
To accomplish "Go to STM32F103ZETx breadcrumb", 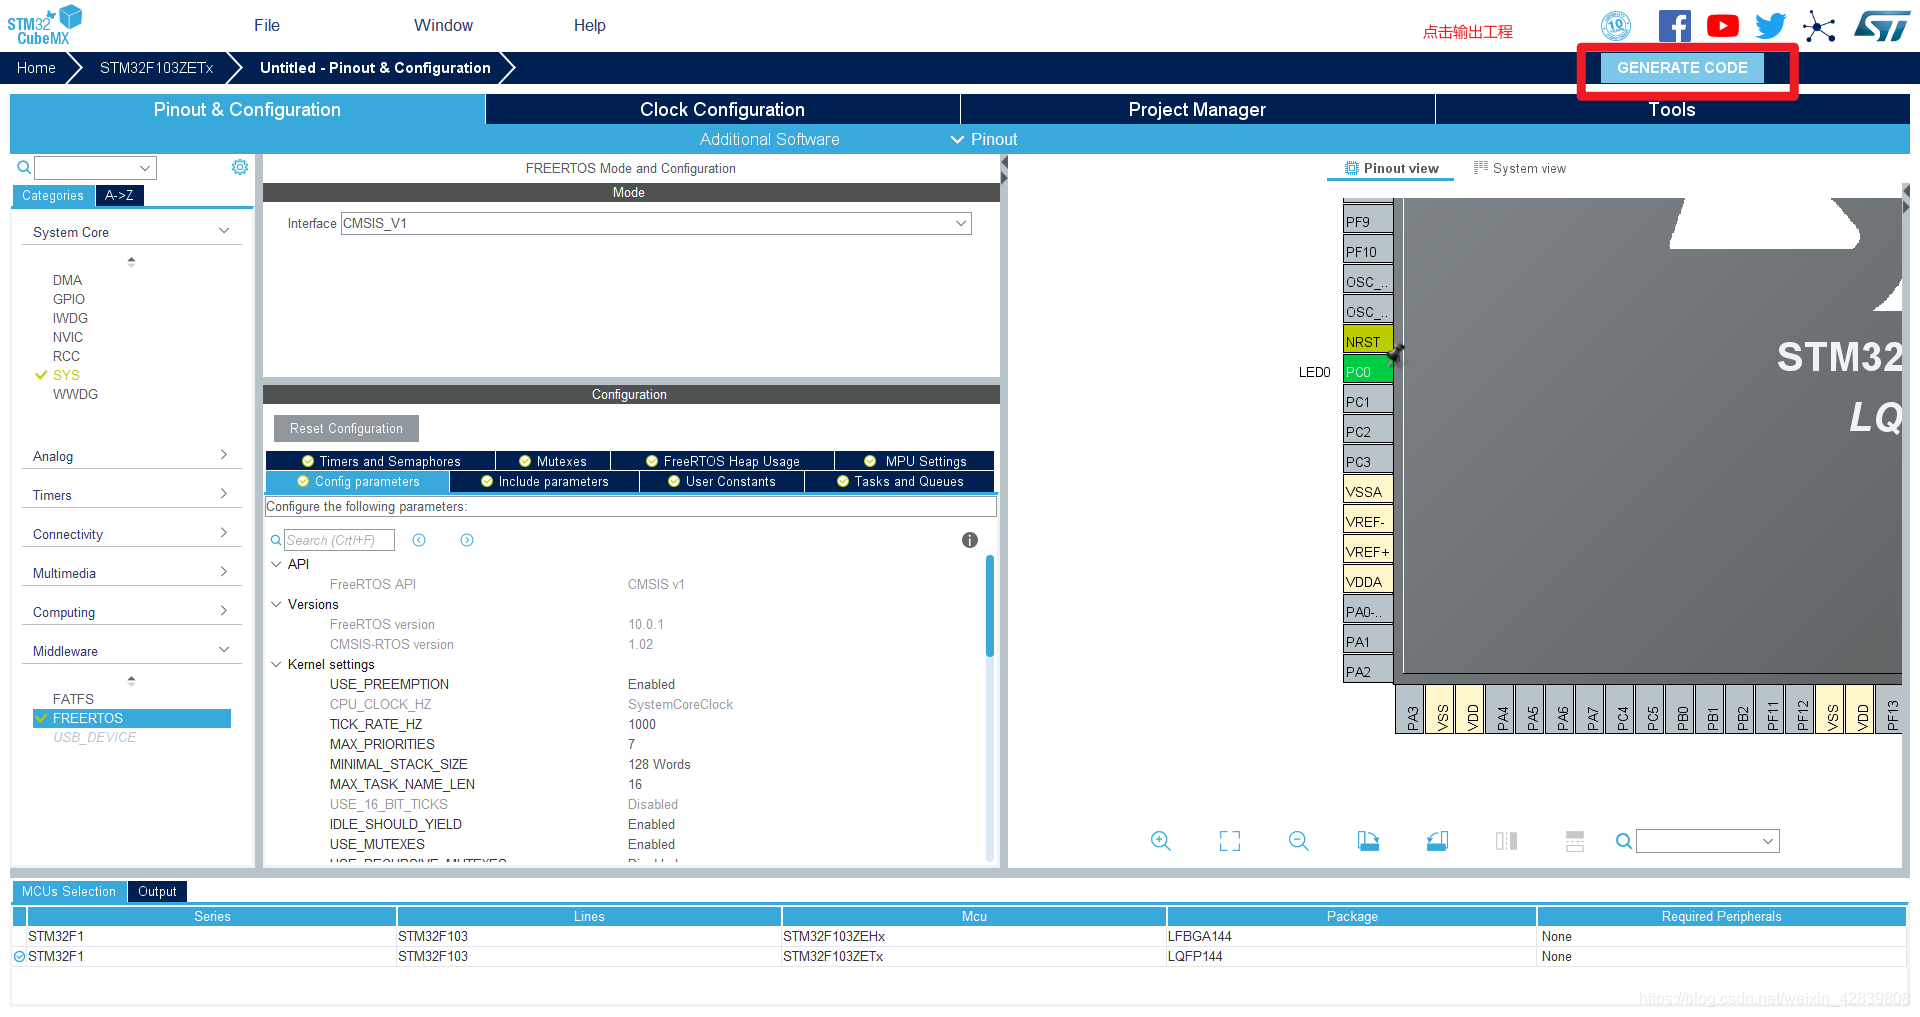I will coord(156,68).
